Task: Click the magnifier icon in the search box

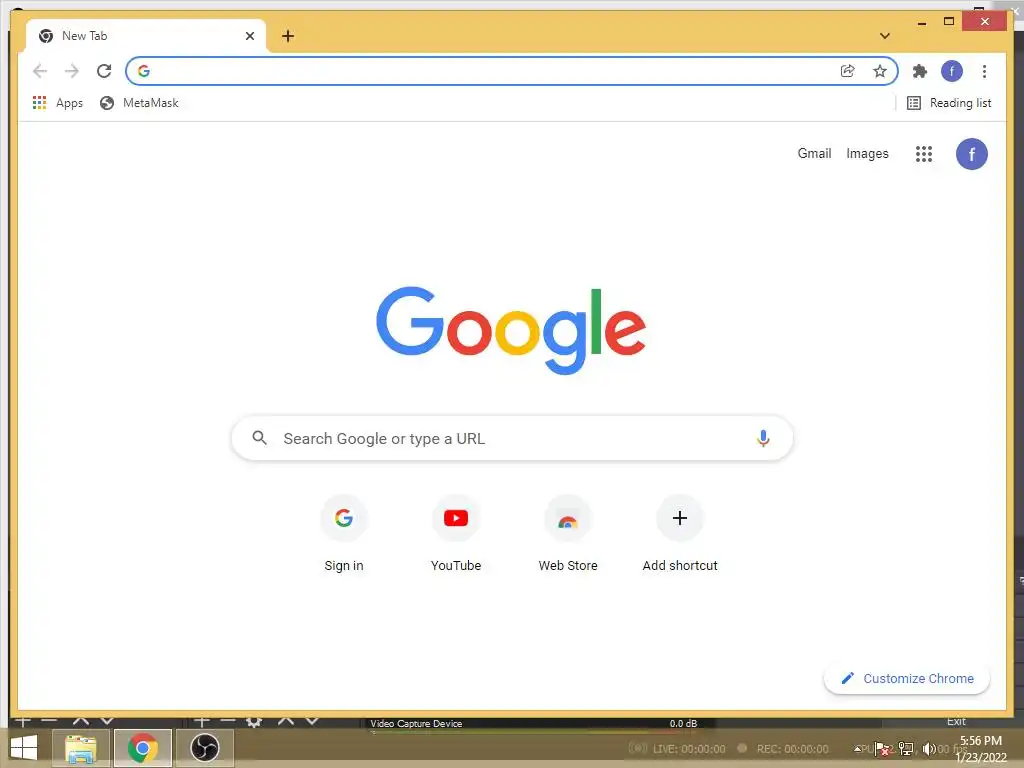Action: (259, 438)
